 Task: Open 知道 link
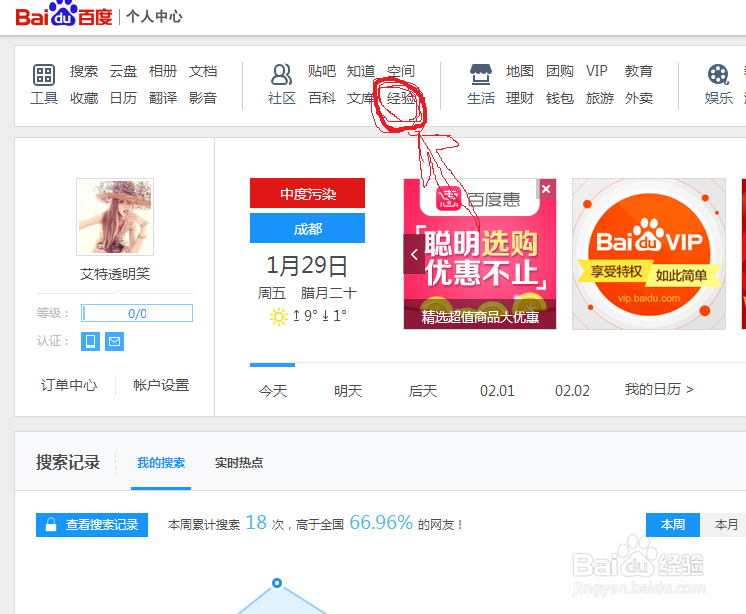[361, 71]
